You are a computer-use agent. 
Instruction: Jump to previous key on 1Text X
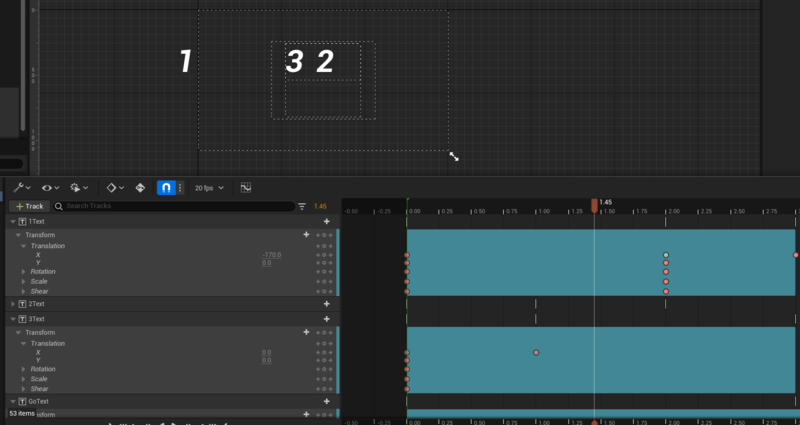318,255
